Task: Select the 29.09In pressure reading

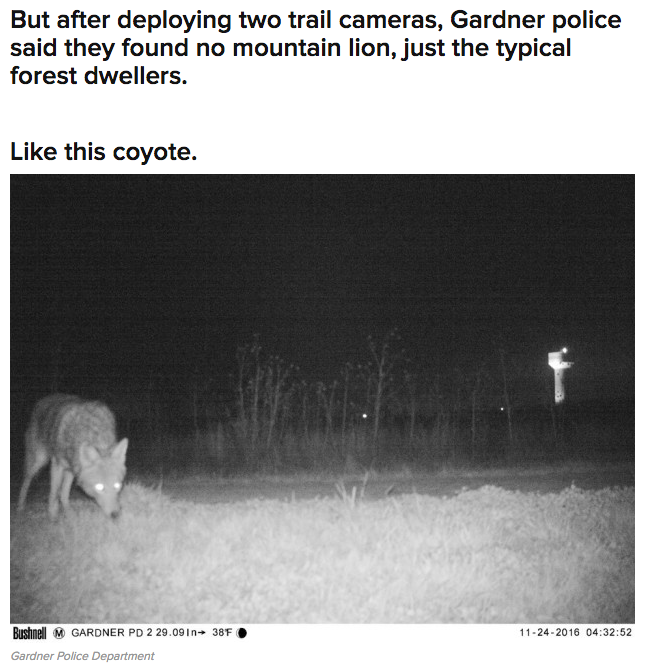Action: [176, 633]
